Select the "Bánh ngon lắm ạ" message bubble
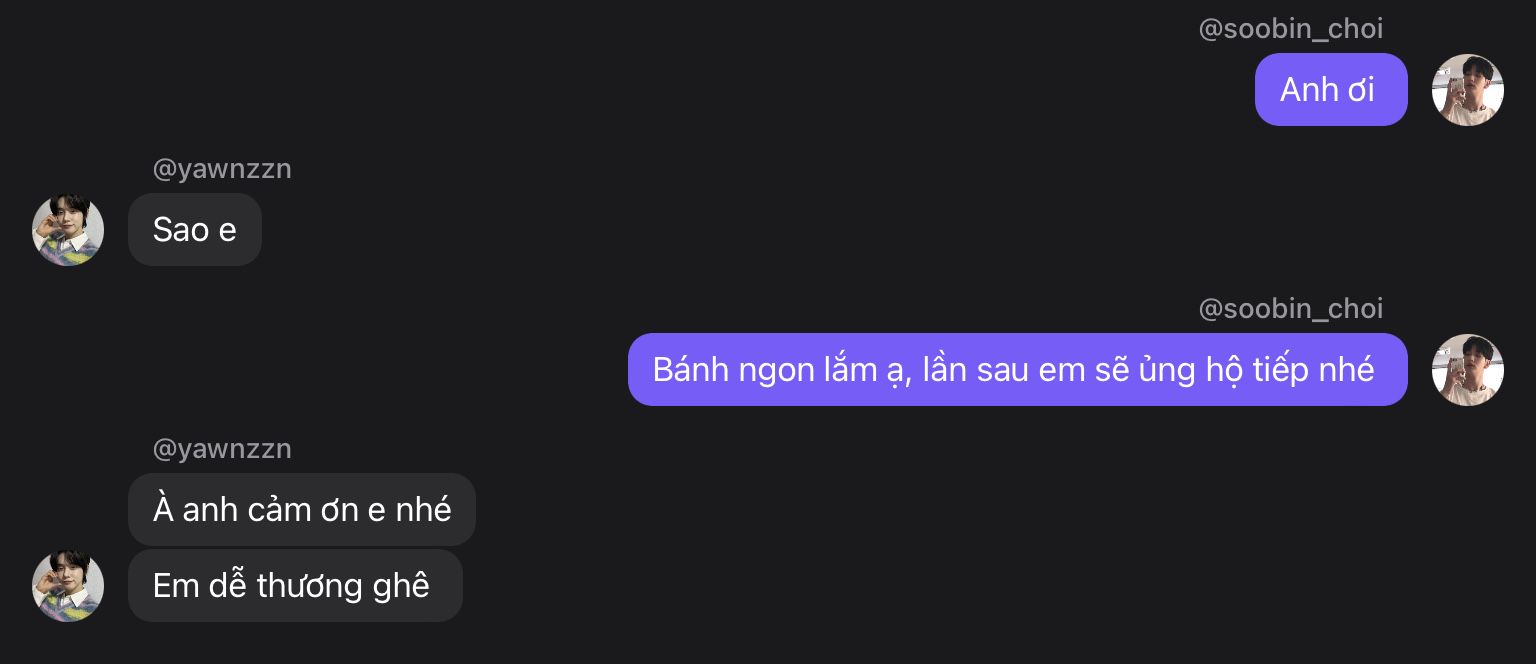 tap(1018, 370)
